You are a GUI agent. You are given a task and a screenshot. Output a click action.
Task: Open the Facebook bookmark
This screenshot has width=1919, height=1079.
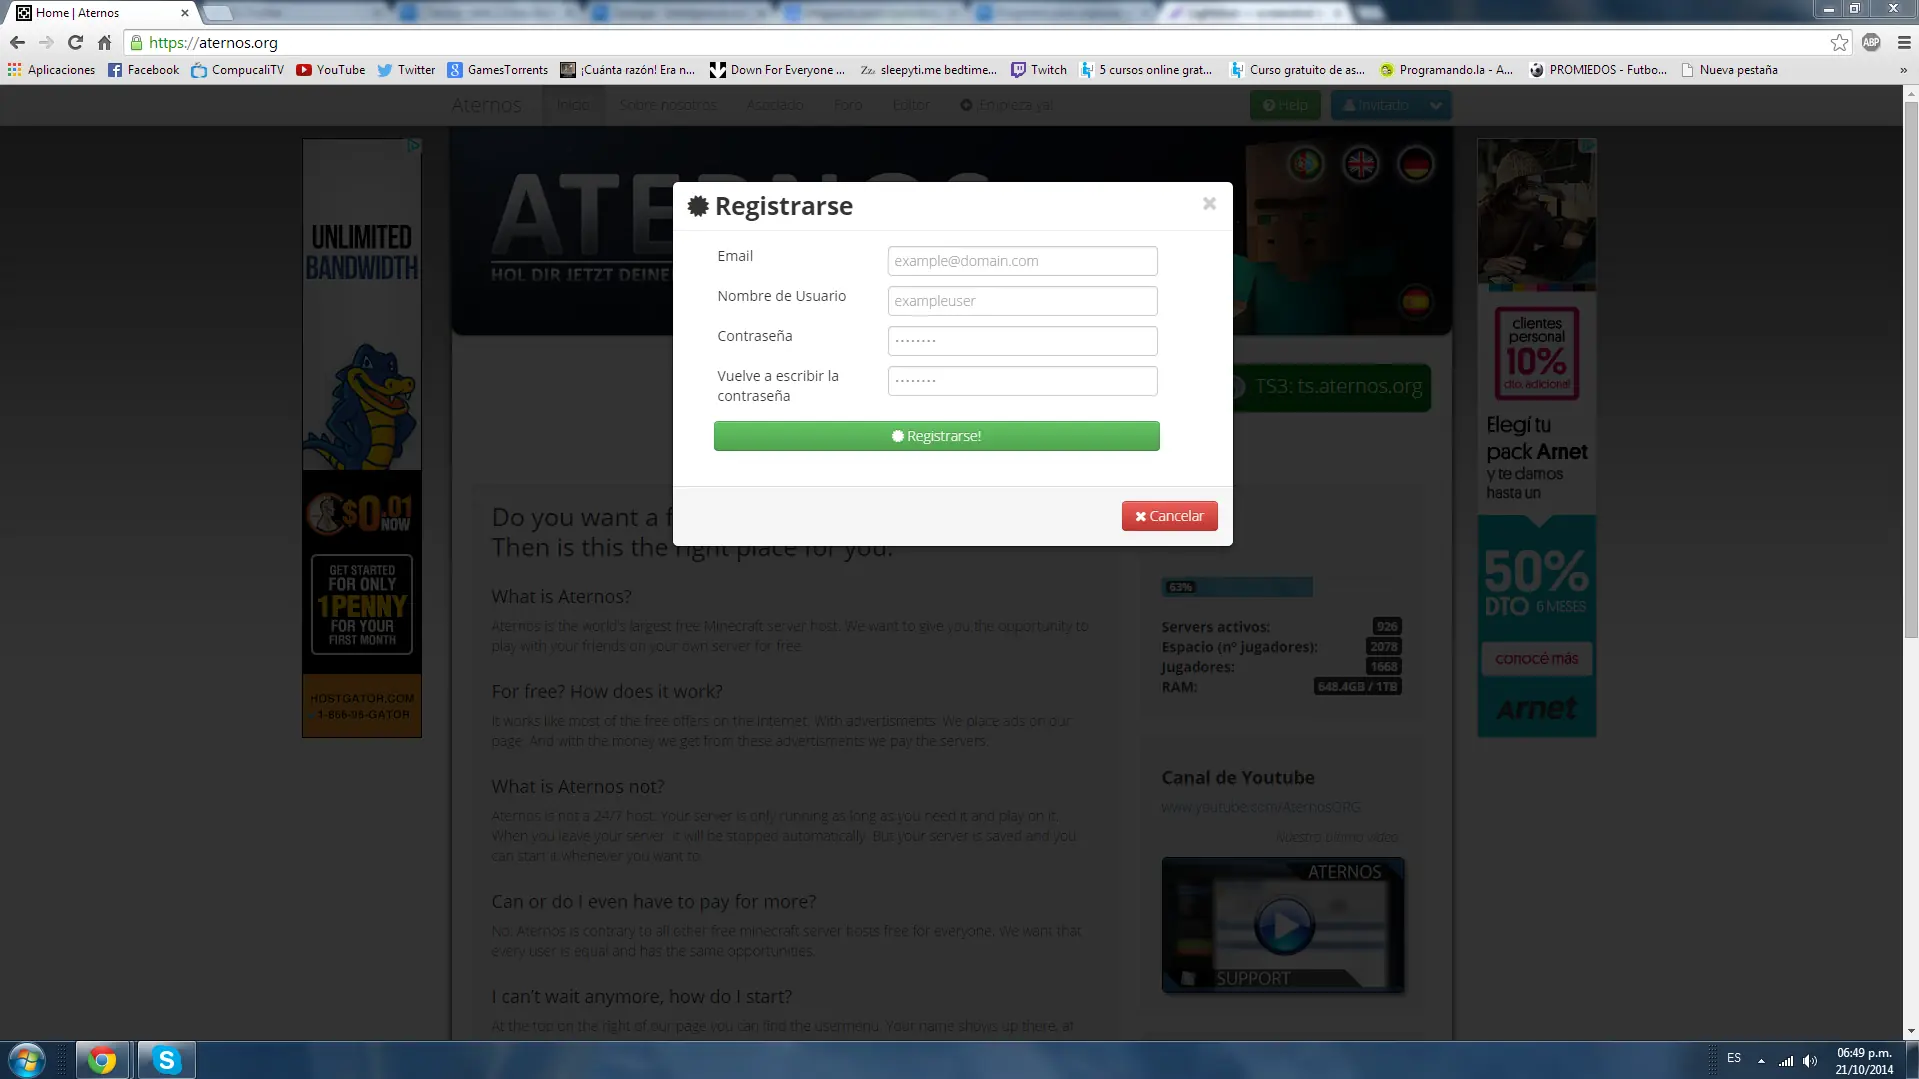coord(143,70)
